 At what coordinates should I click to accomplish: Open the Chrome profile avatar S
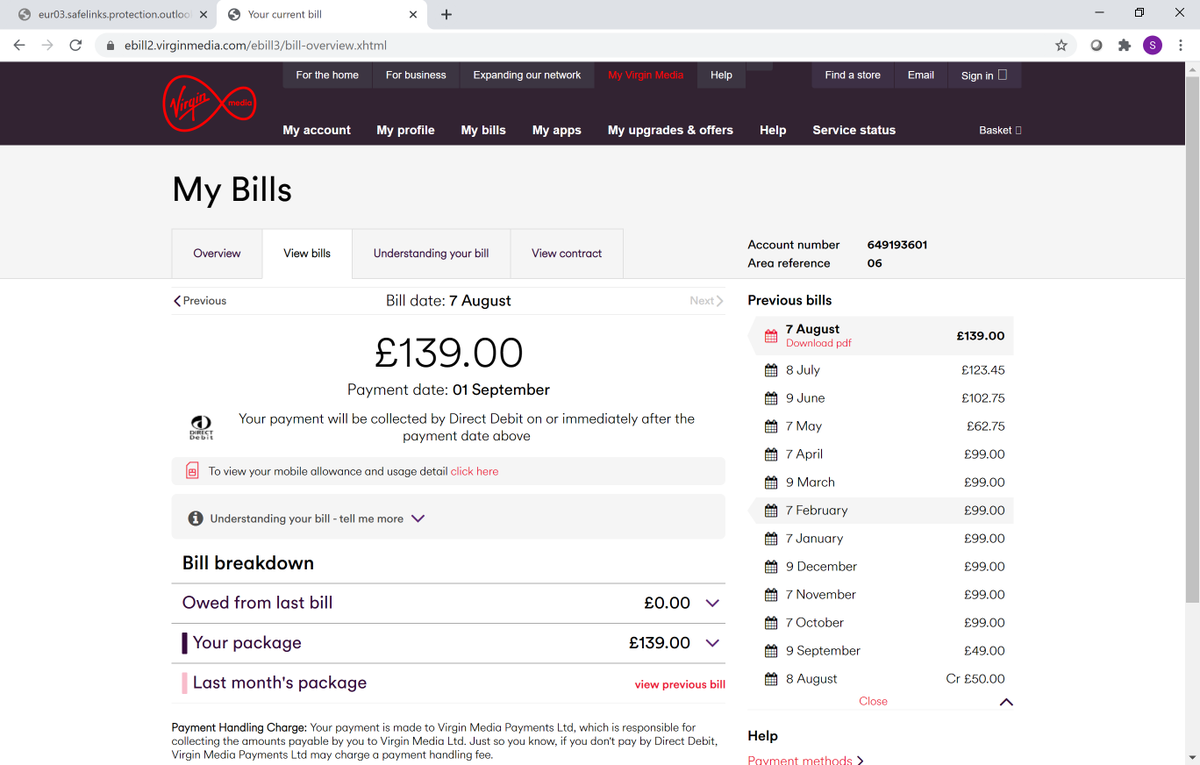click(1152, 45)
